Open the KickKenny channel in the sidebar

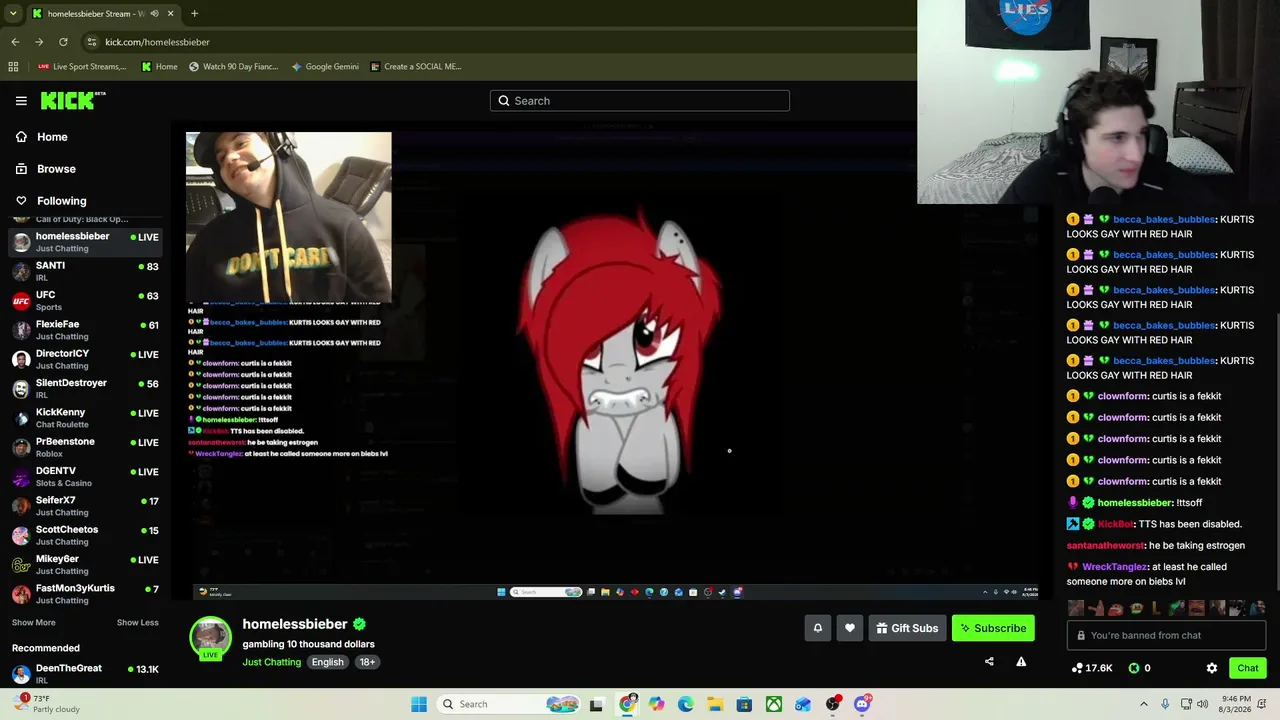(85, 418)
